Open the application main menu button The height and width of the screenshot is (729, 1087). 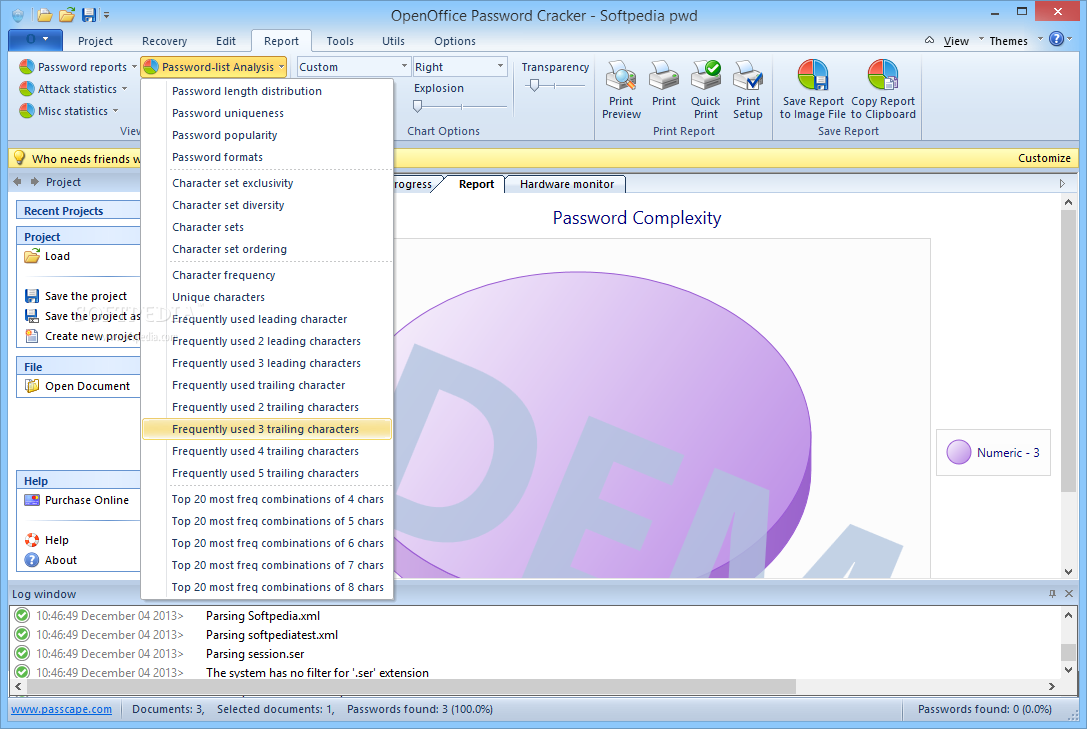tap(35, 40)
